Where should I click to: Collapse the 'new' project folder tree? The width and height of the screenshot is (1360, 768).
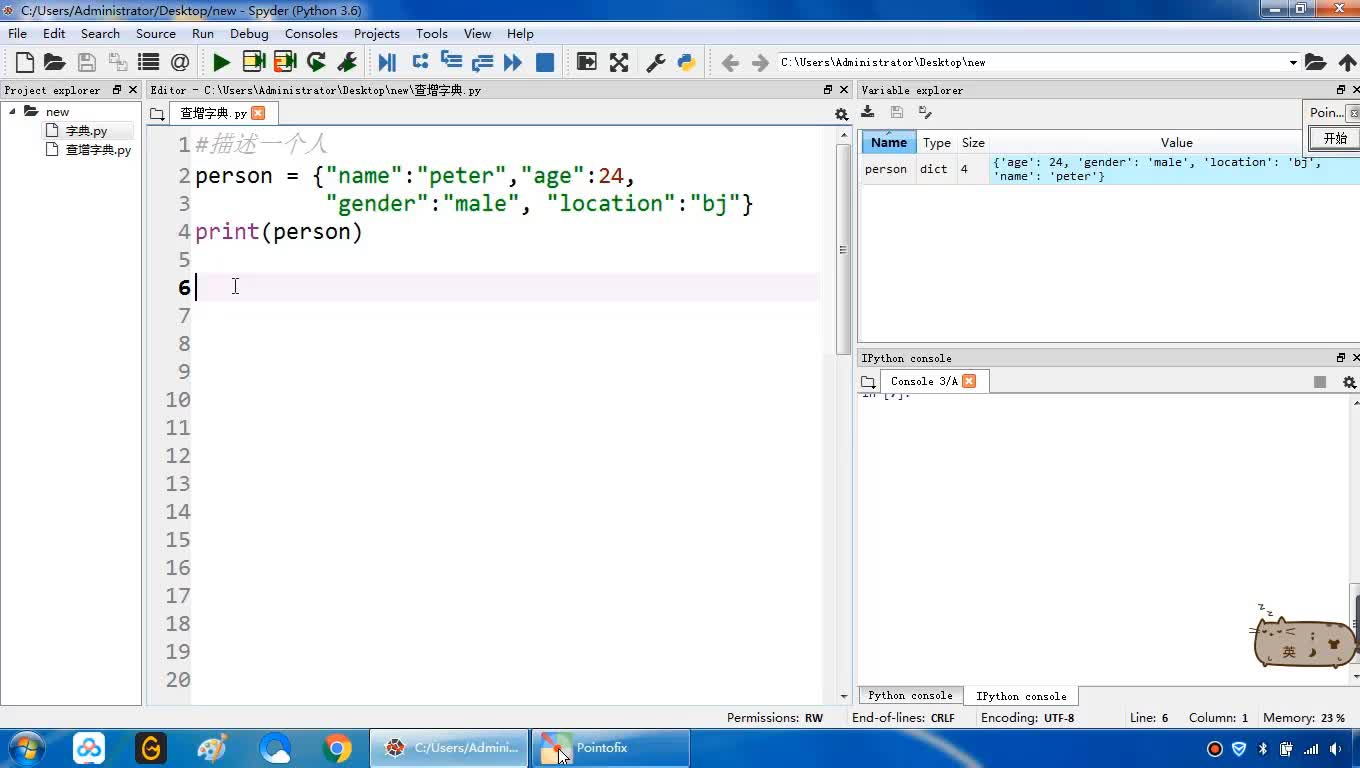(x=13, y=111)
